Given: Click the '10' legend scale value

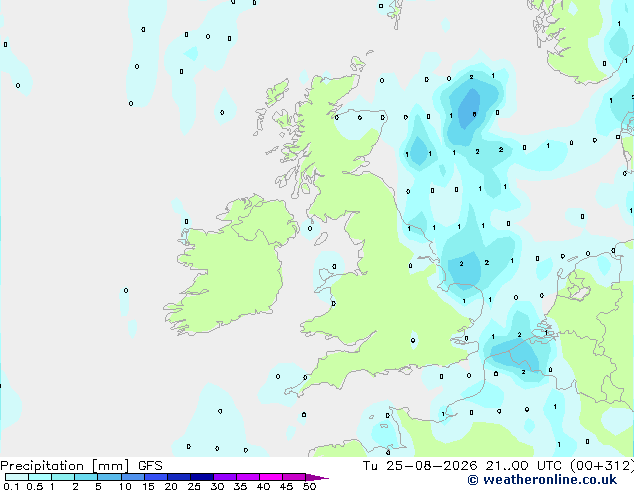Looking at the screenshot, I should (x=125, y=486).
